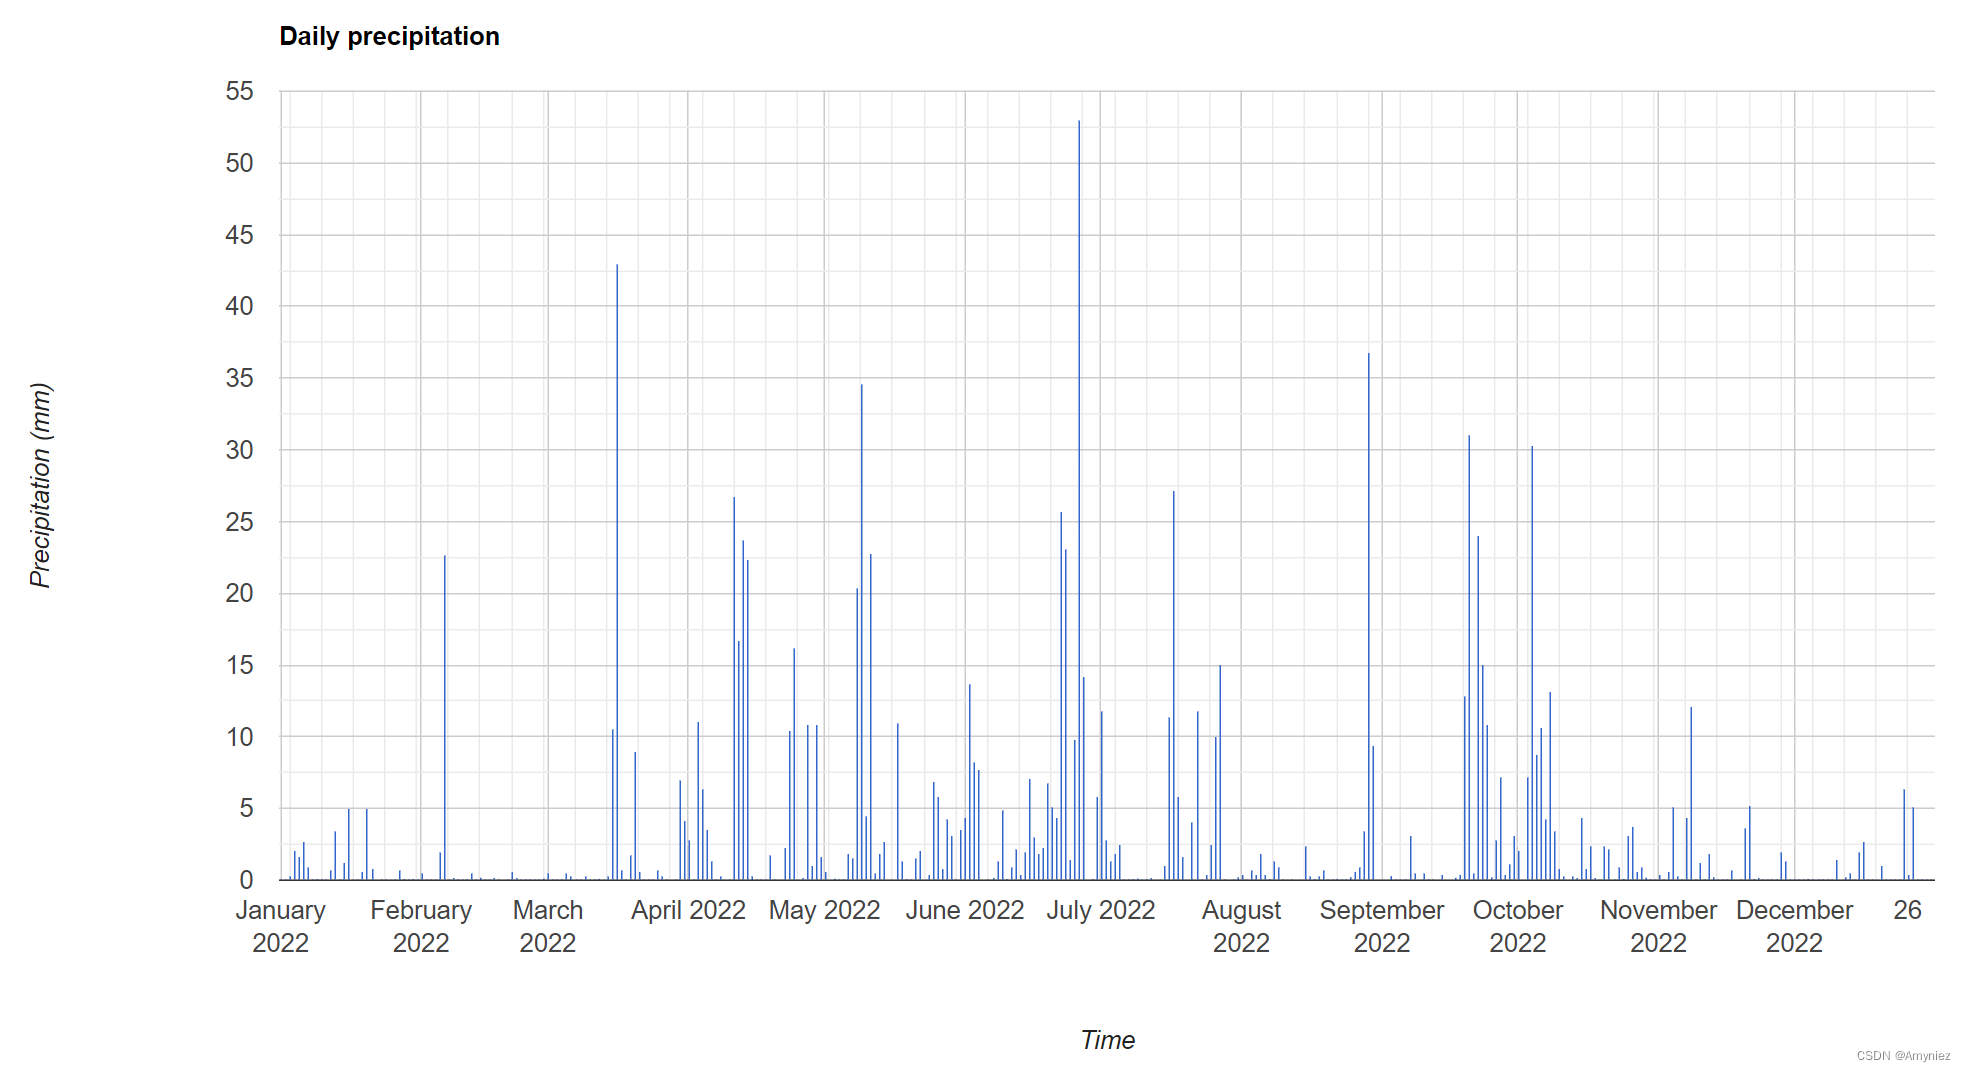
Task: Select the y-axis value 30
Action: pos(240,450)
